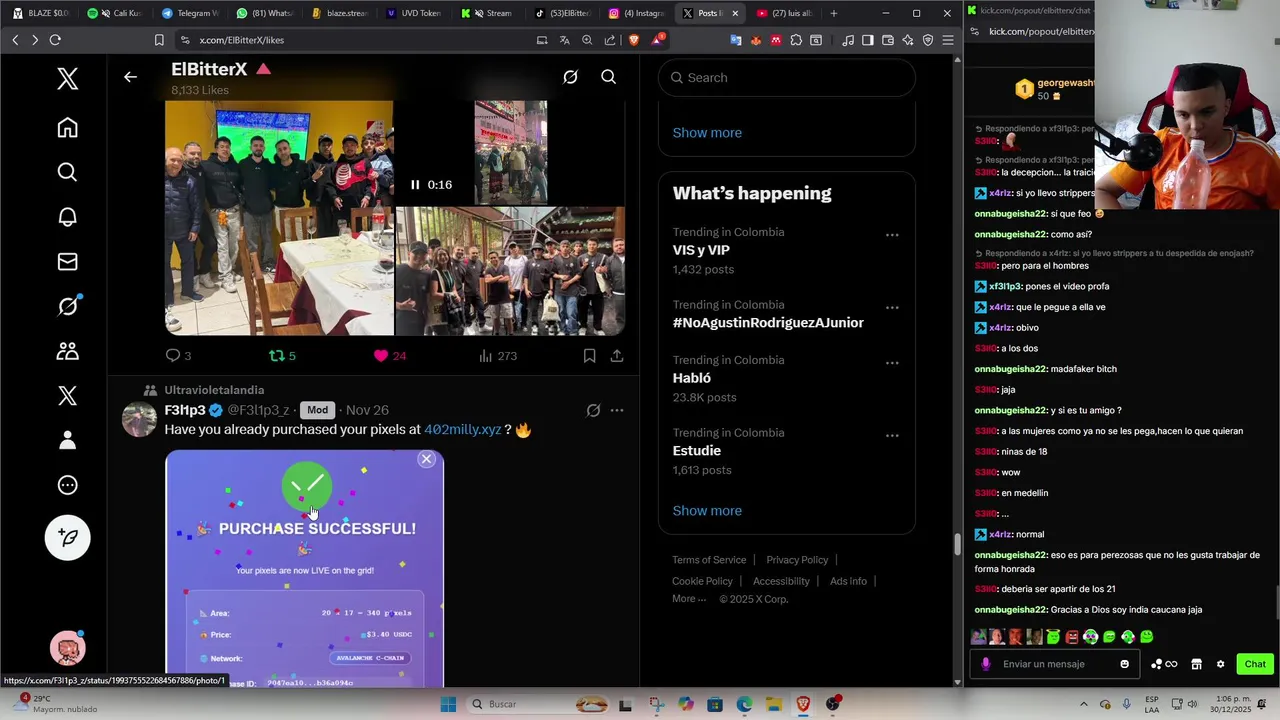Open a new browser tab with plus
Viewport: 1280px width, 720px height.
click(x=834, y=13)
